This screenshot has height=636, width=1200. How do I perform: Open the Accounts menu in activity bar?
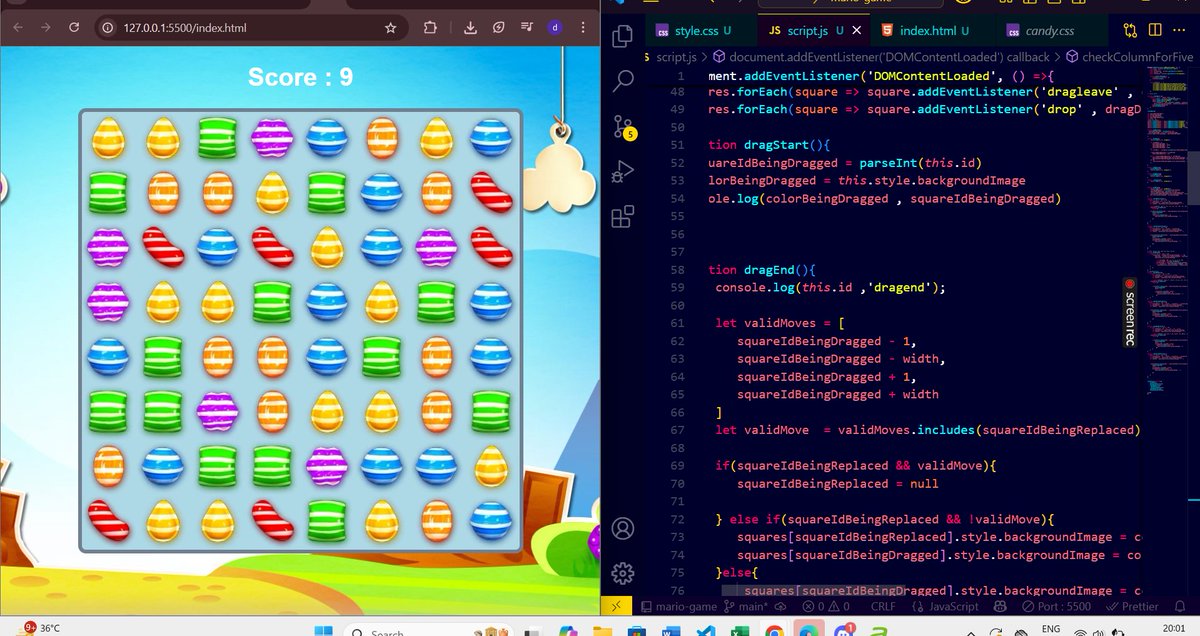tap(622, 528)
